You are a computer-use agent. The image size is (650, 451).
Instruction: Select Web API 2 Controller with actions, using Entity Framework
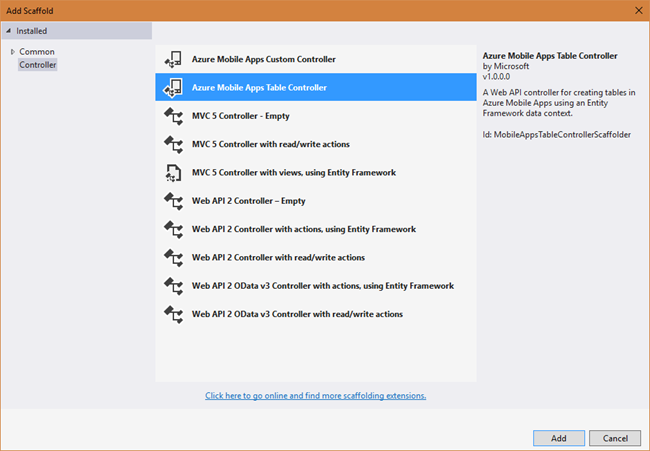tap(304, 229)
